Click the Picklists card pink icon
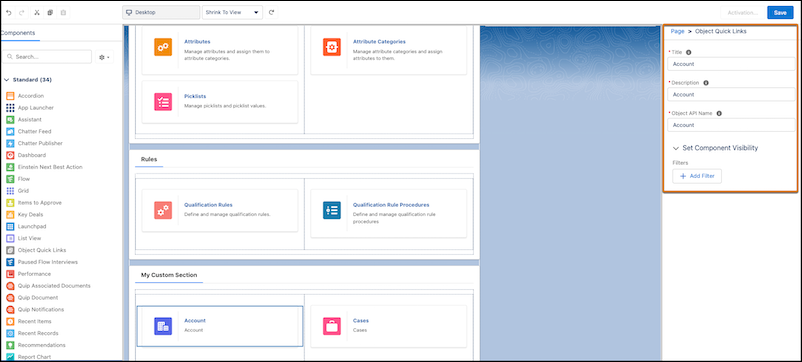 (163, 101)
